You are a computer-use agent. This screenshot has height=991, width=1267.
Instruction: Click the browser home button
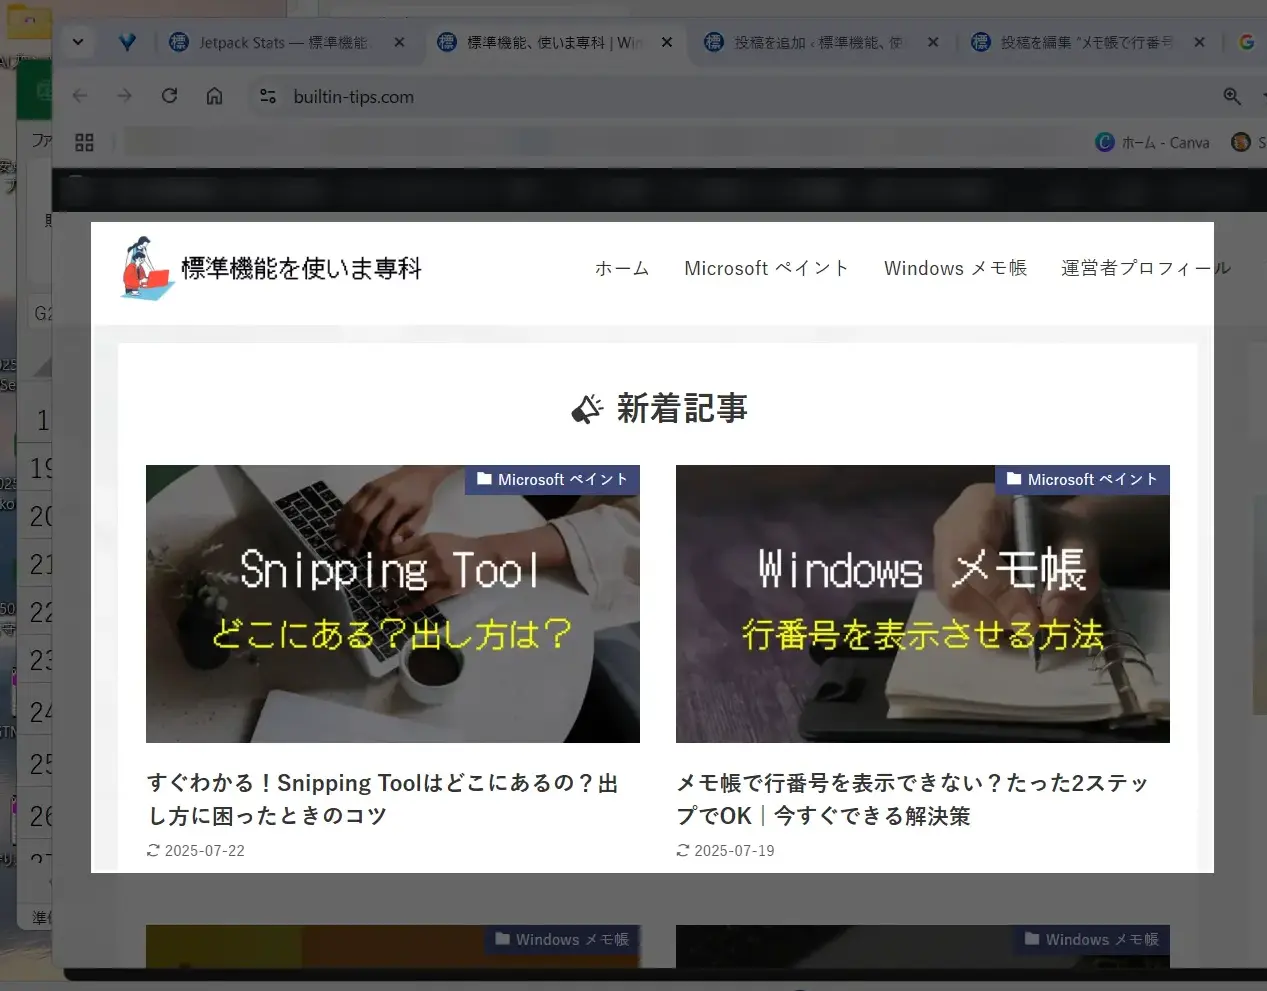tap(214, 96)
